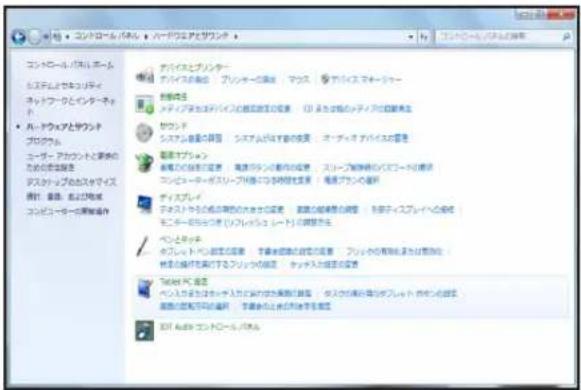Click 画面の回転方向の選択 link
Image resolution: width=581 pixels, height=390 pixels.
(194, 307)
